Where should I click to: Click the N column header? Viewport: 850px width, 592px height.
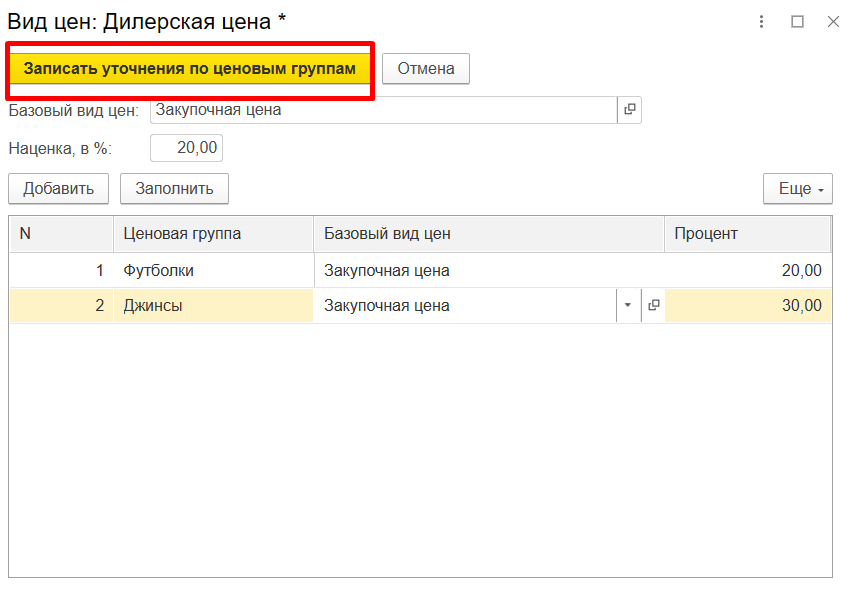tap(61, 234)
